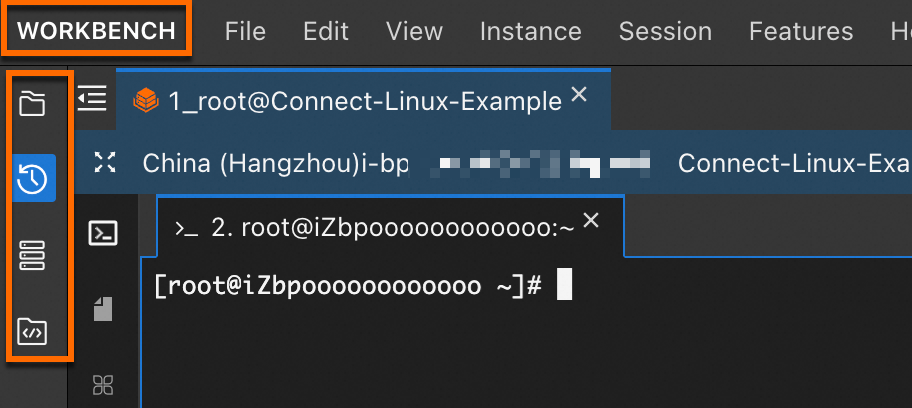The width and height of the screenshot is (912, 408).
Task: Select the history clock sidebar icon
Action: point(33,178)
